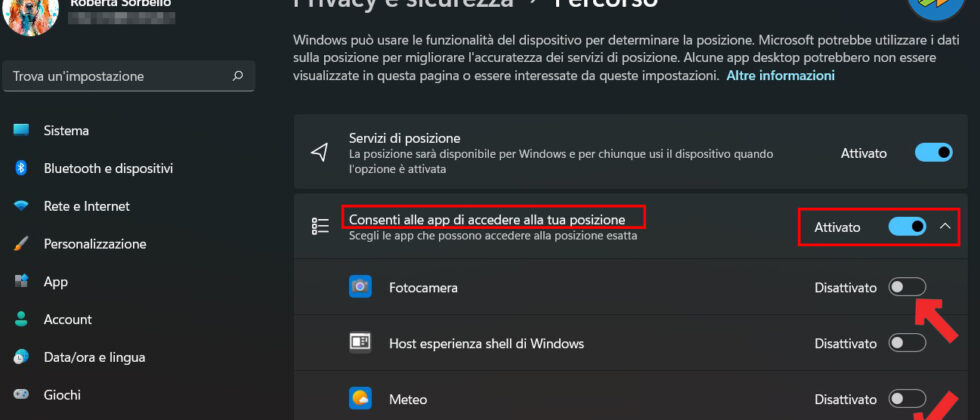Click the location services arrow icon
This screenshot has height=420, width=980.
click(320, 152)
